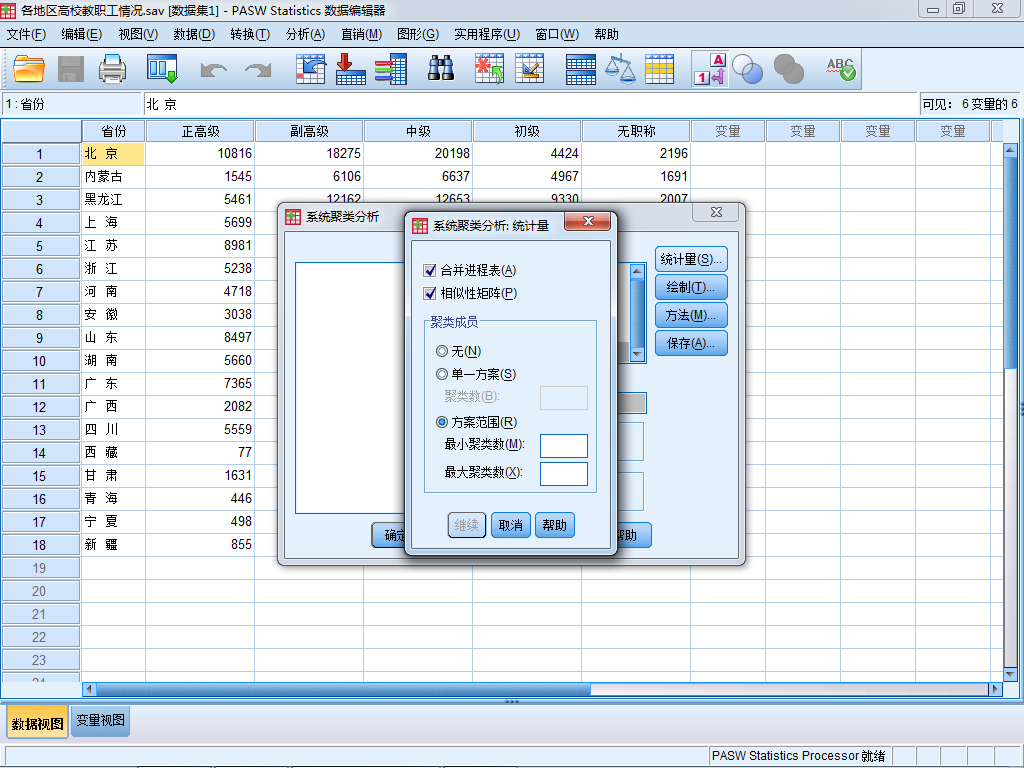Click the Insert cases icon
Viewport: 1024px width, 768px height.
[489, 69]
